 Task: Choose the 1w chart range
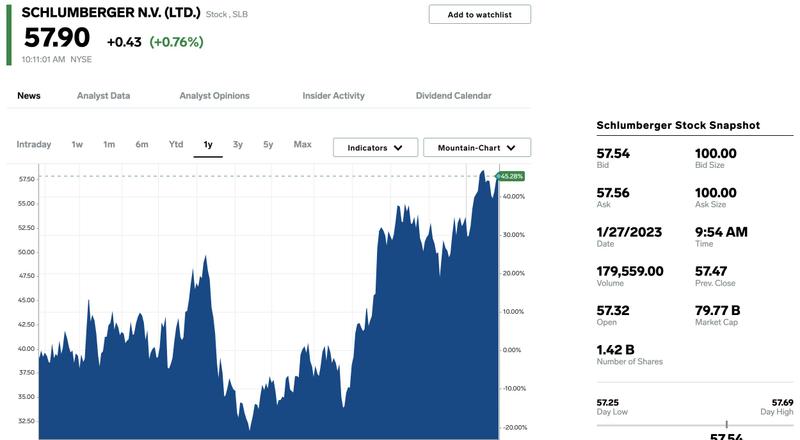(77, 144)
